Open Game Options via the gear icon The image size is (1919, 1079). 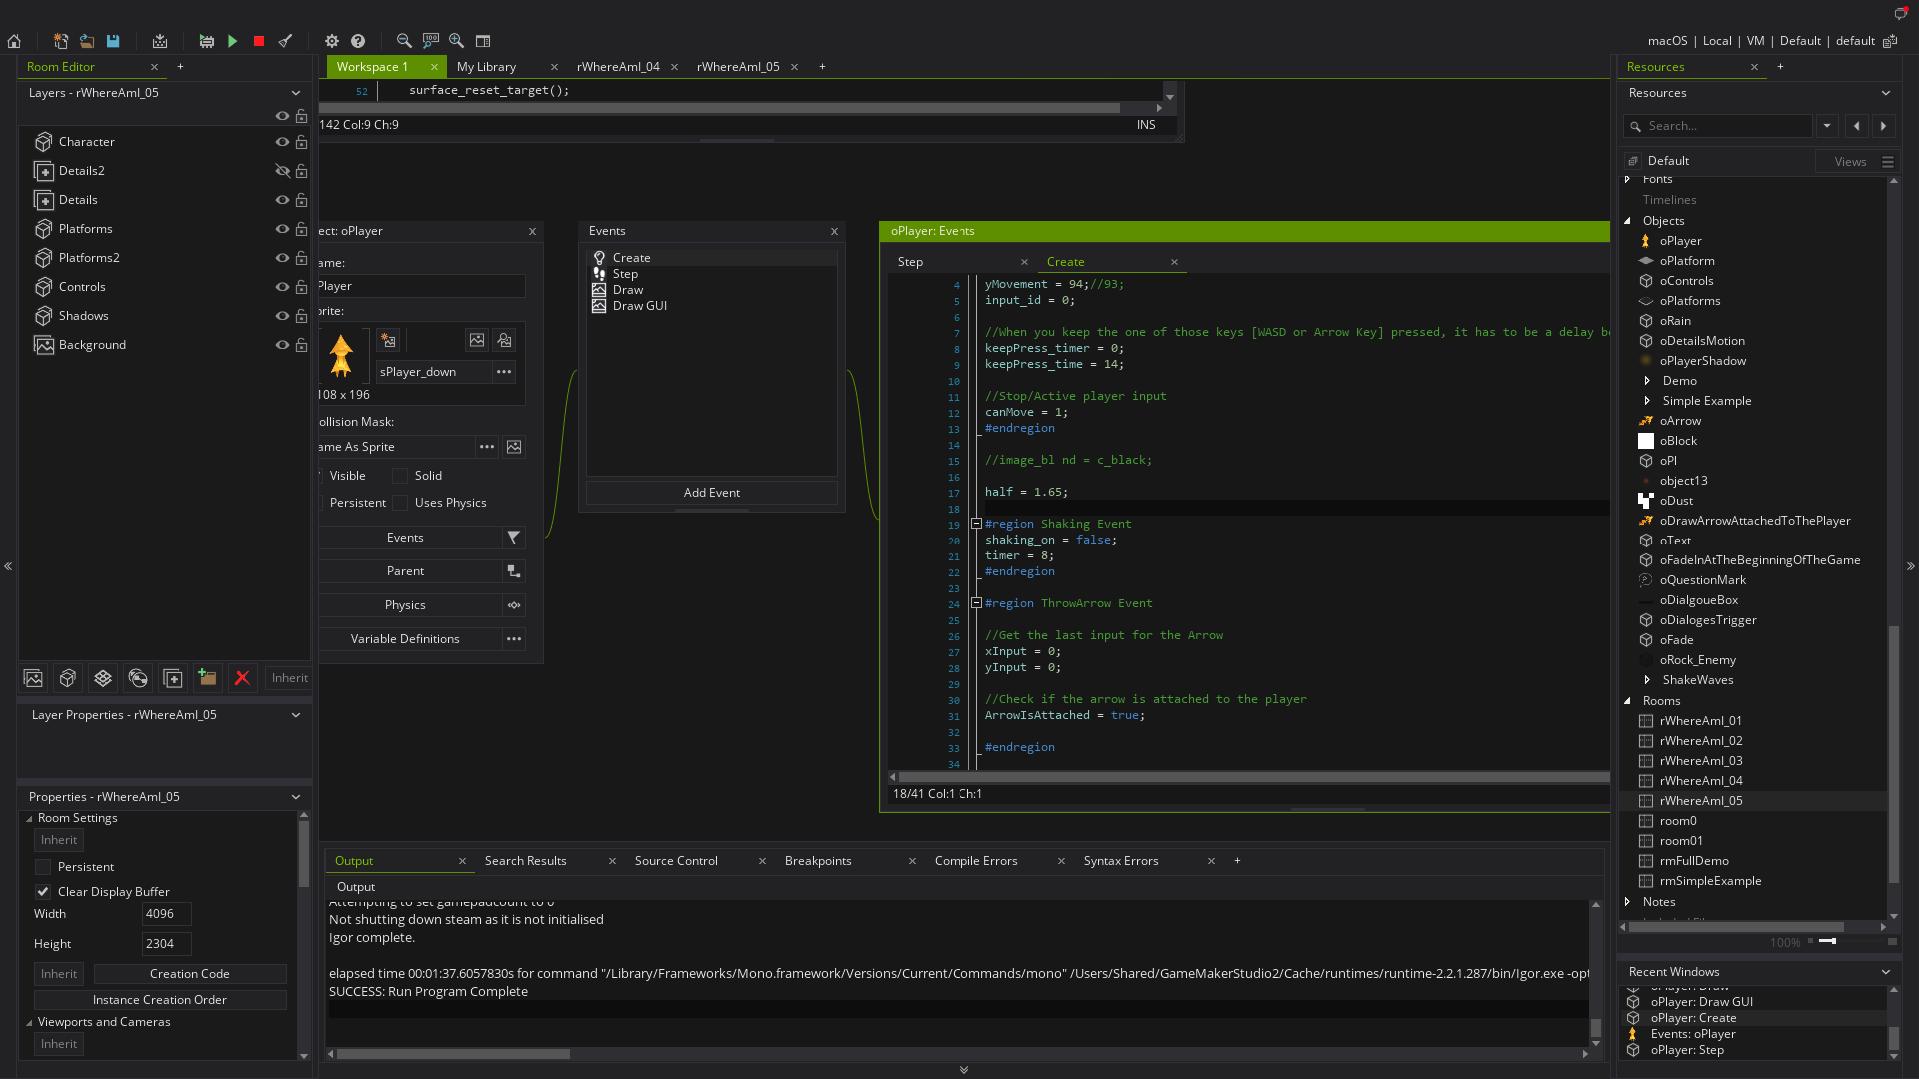(332, 41)
